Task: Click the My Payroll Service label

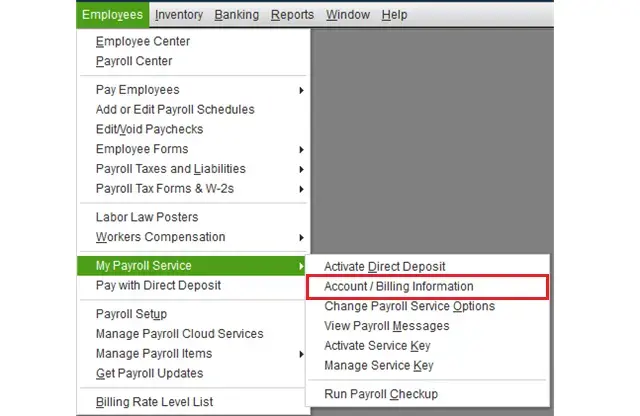Action: [144, 266]
